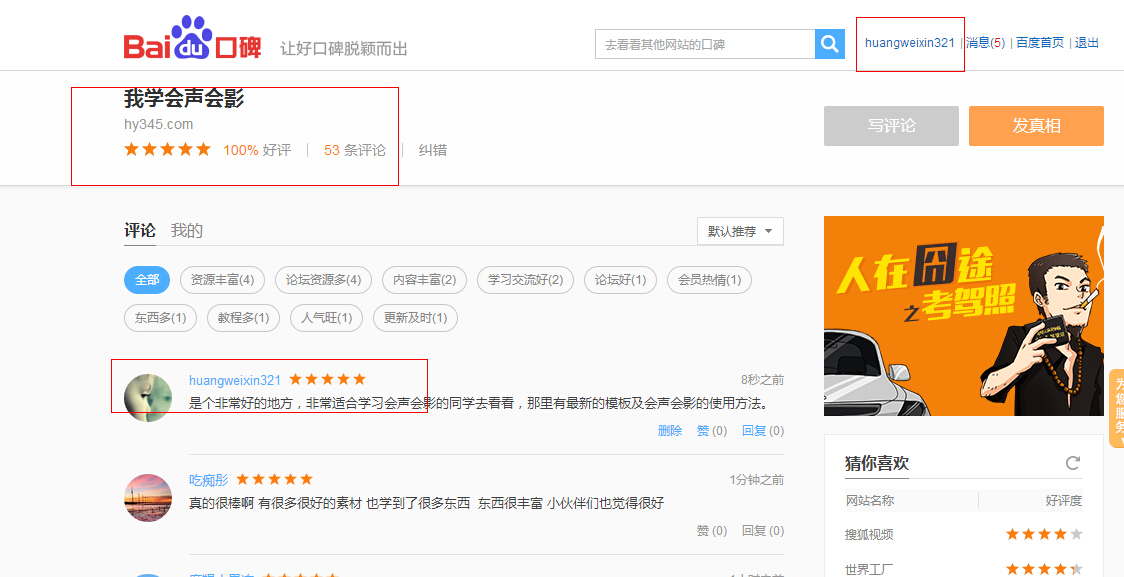Click the 发真相 orange button

point(1037,126)
